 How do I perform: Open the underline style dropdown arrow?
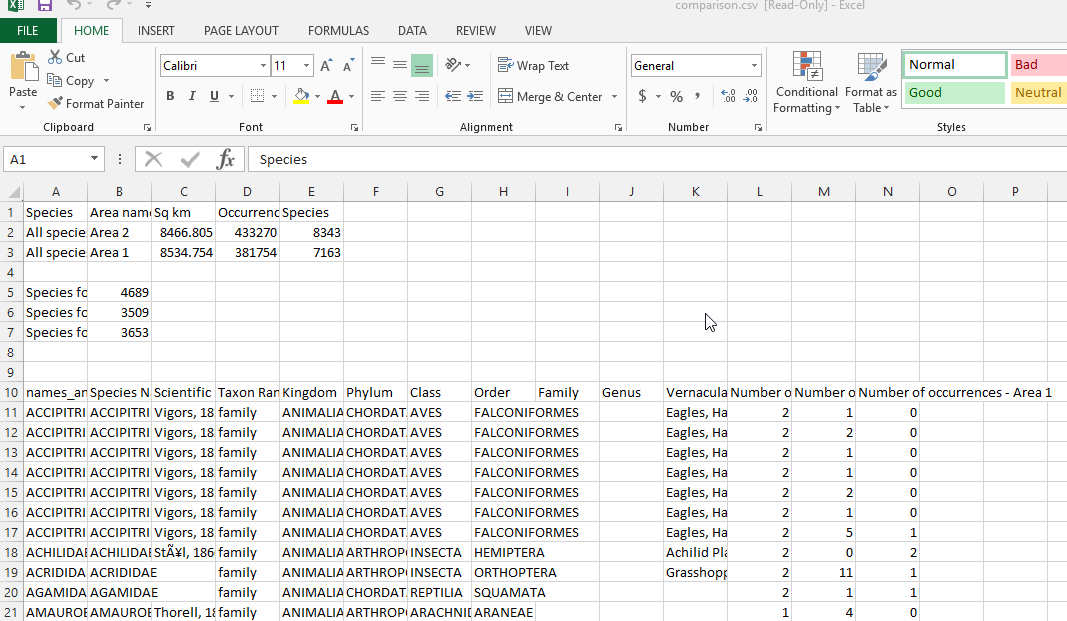pyautogui.click(x=231, y=96)
